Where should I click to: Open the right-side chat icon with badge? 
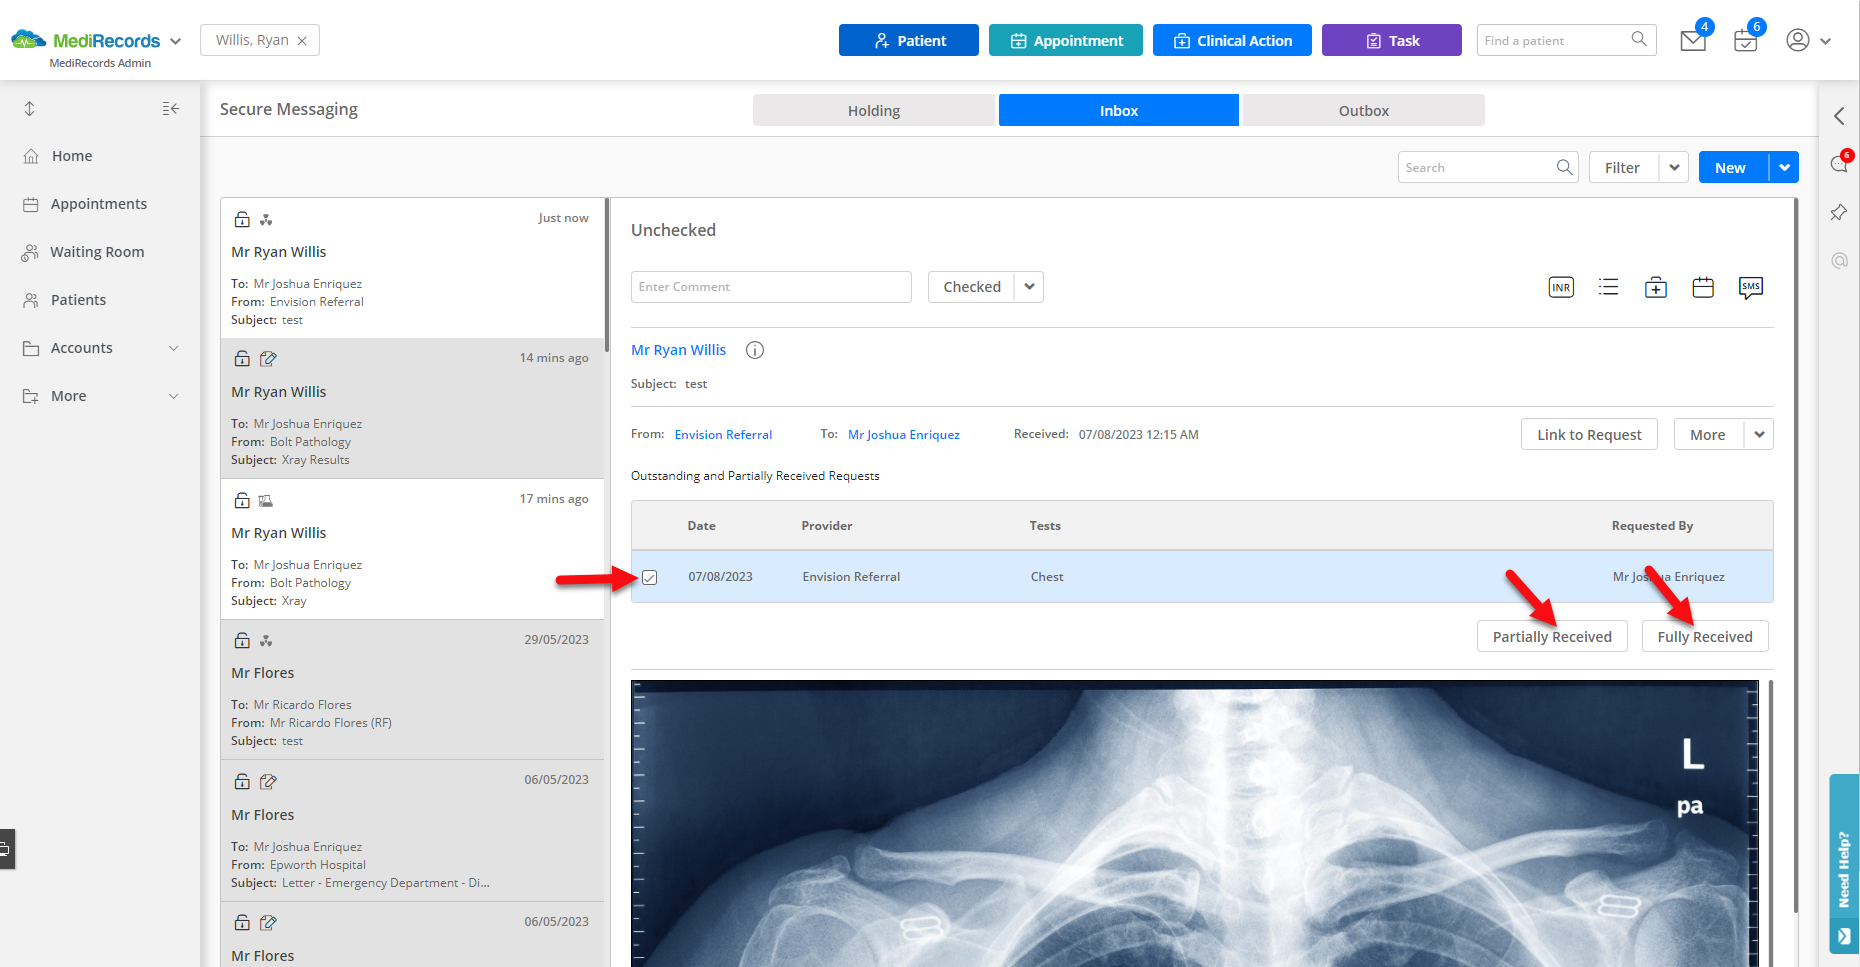point(1839,164)
